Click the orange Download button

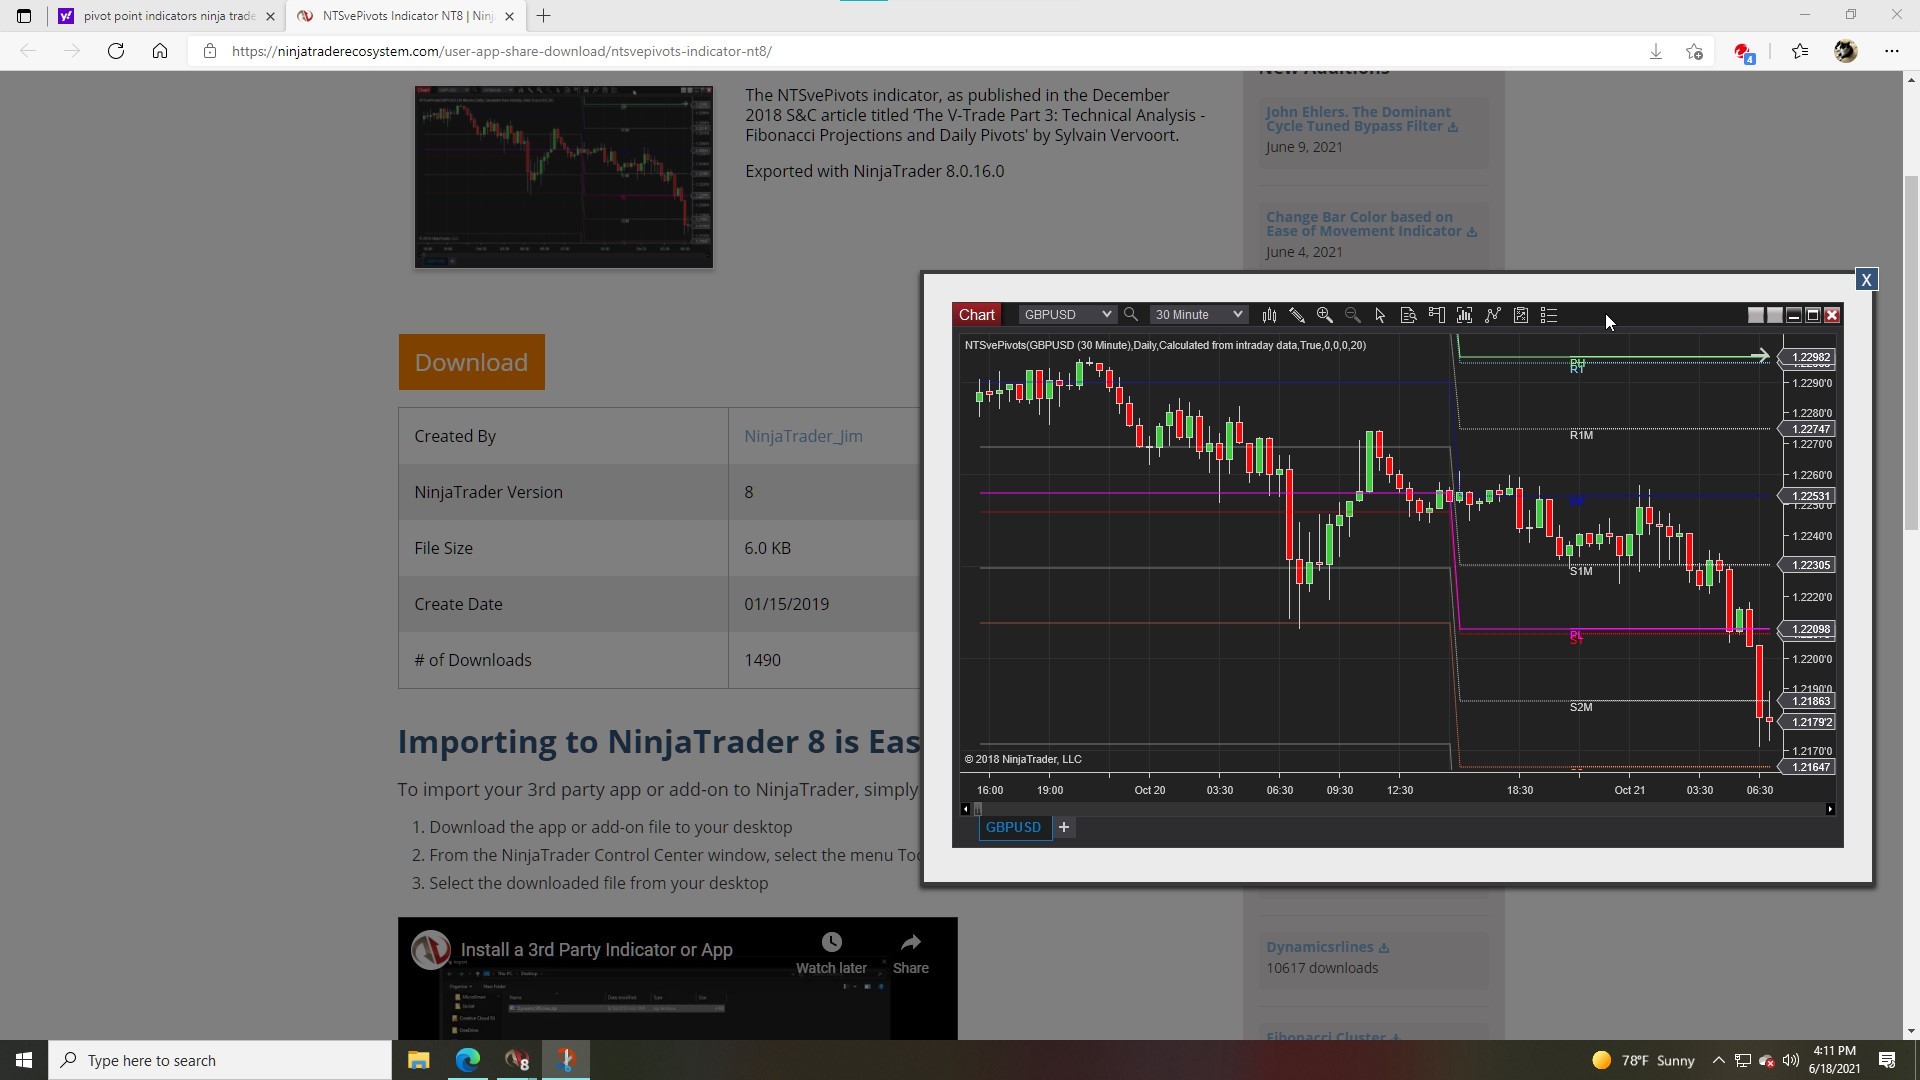[471, 362]
